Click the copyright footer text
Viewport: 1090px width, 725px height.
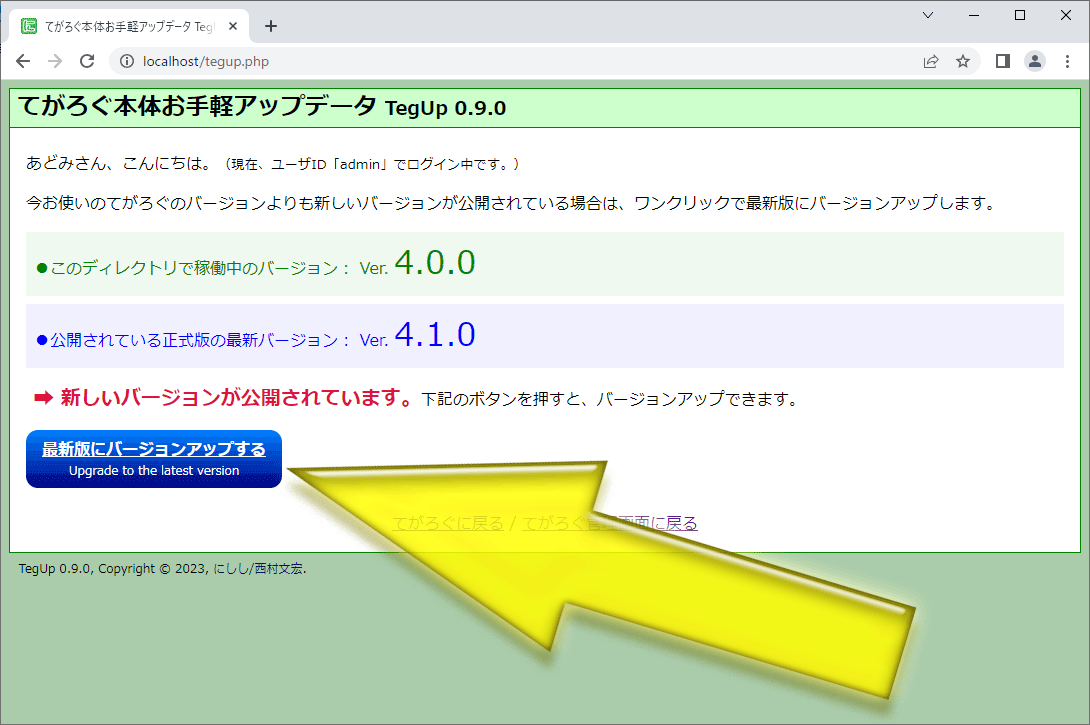(x=162, y=569)
